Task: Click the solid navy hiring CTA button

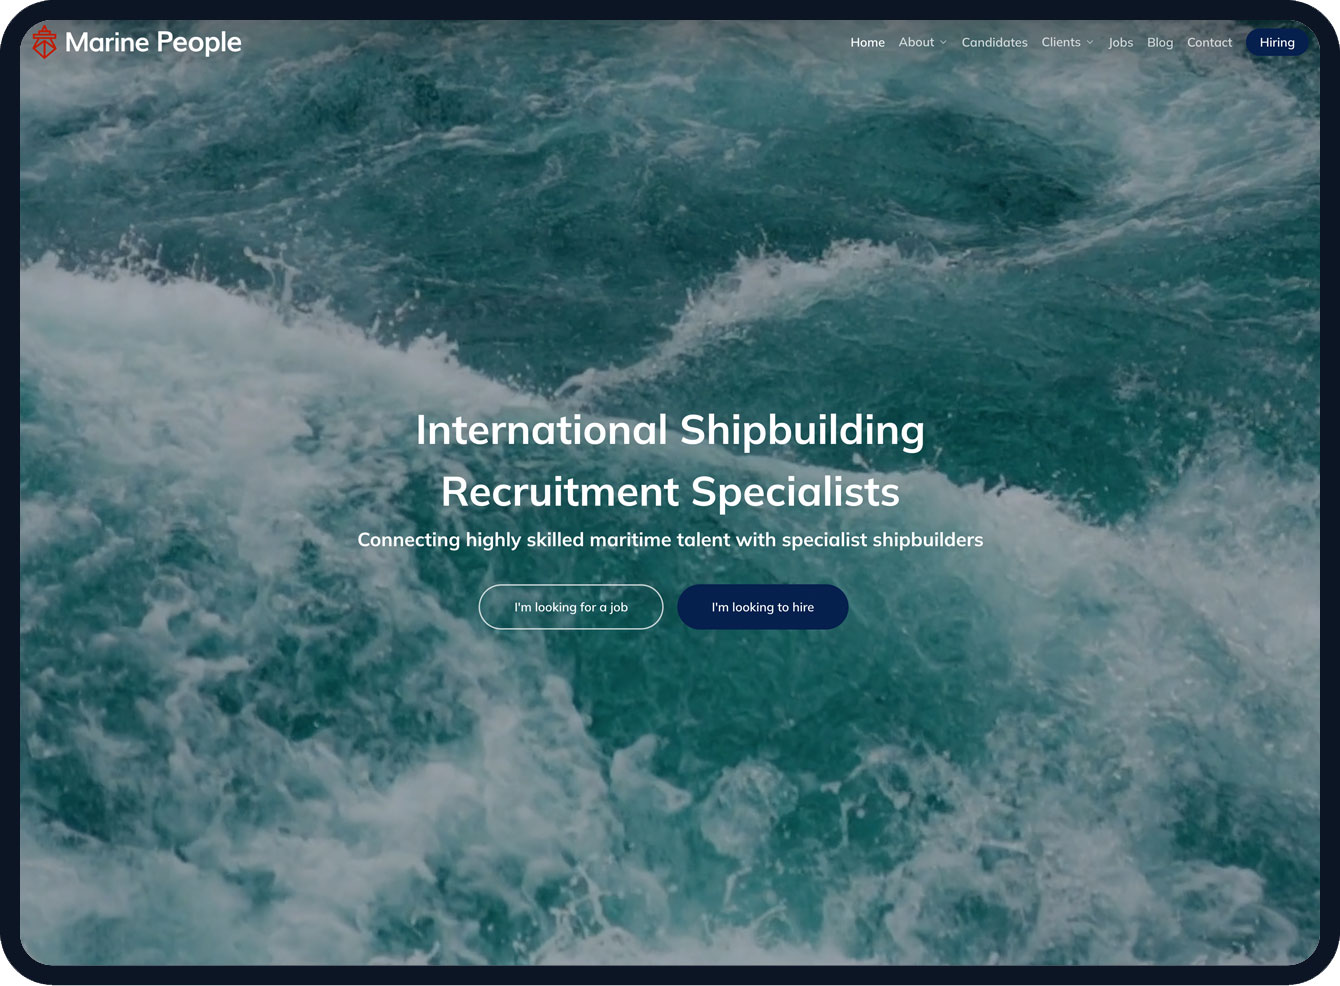Action: (1277, 42)
